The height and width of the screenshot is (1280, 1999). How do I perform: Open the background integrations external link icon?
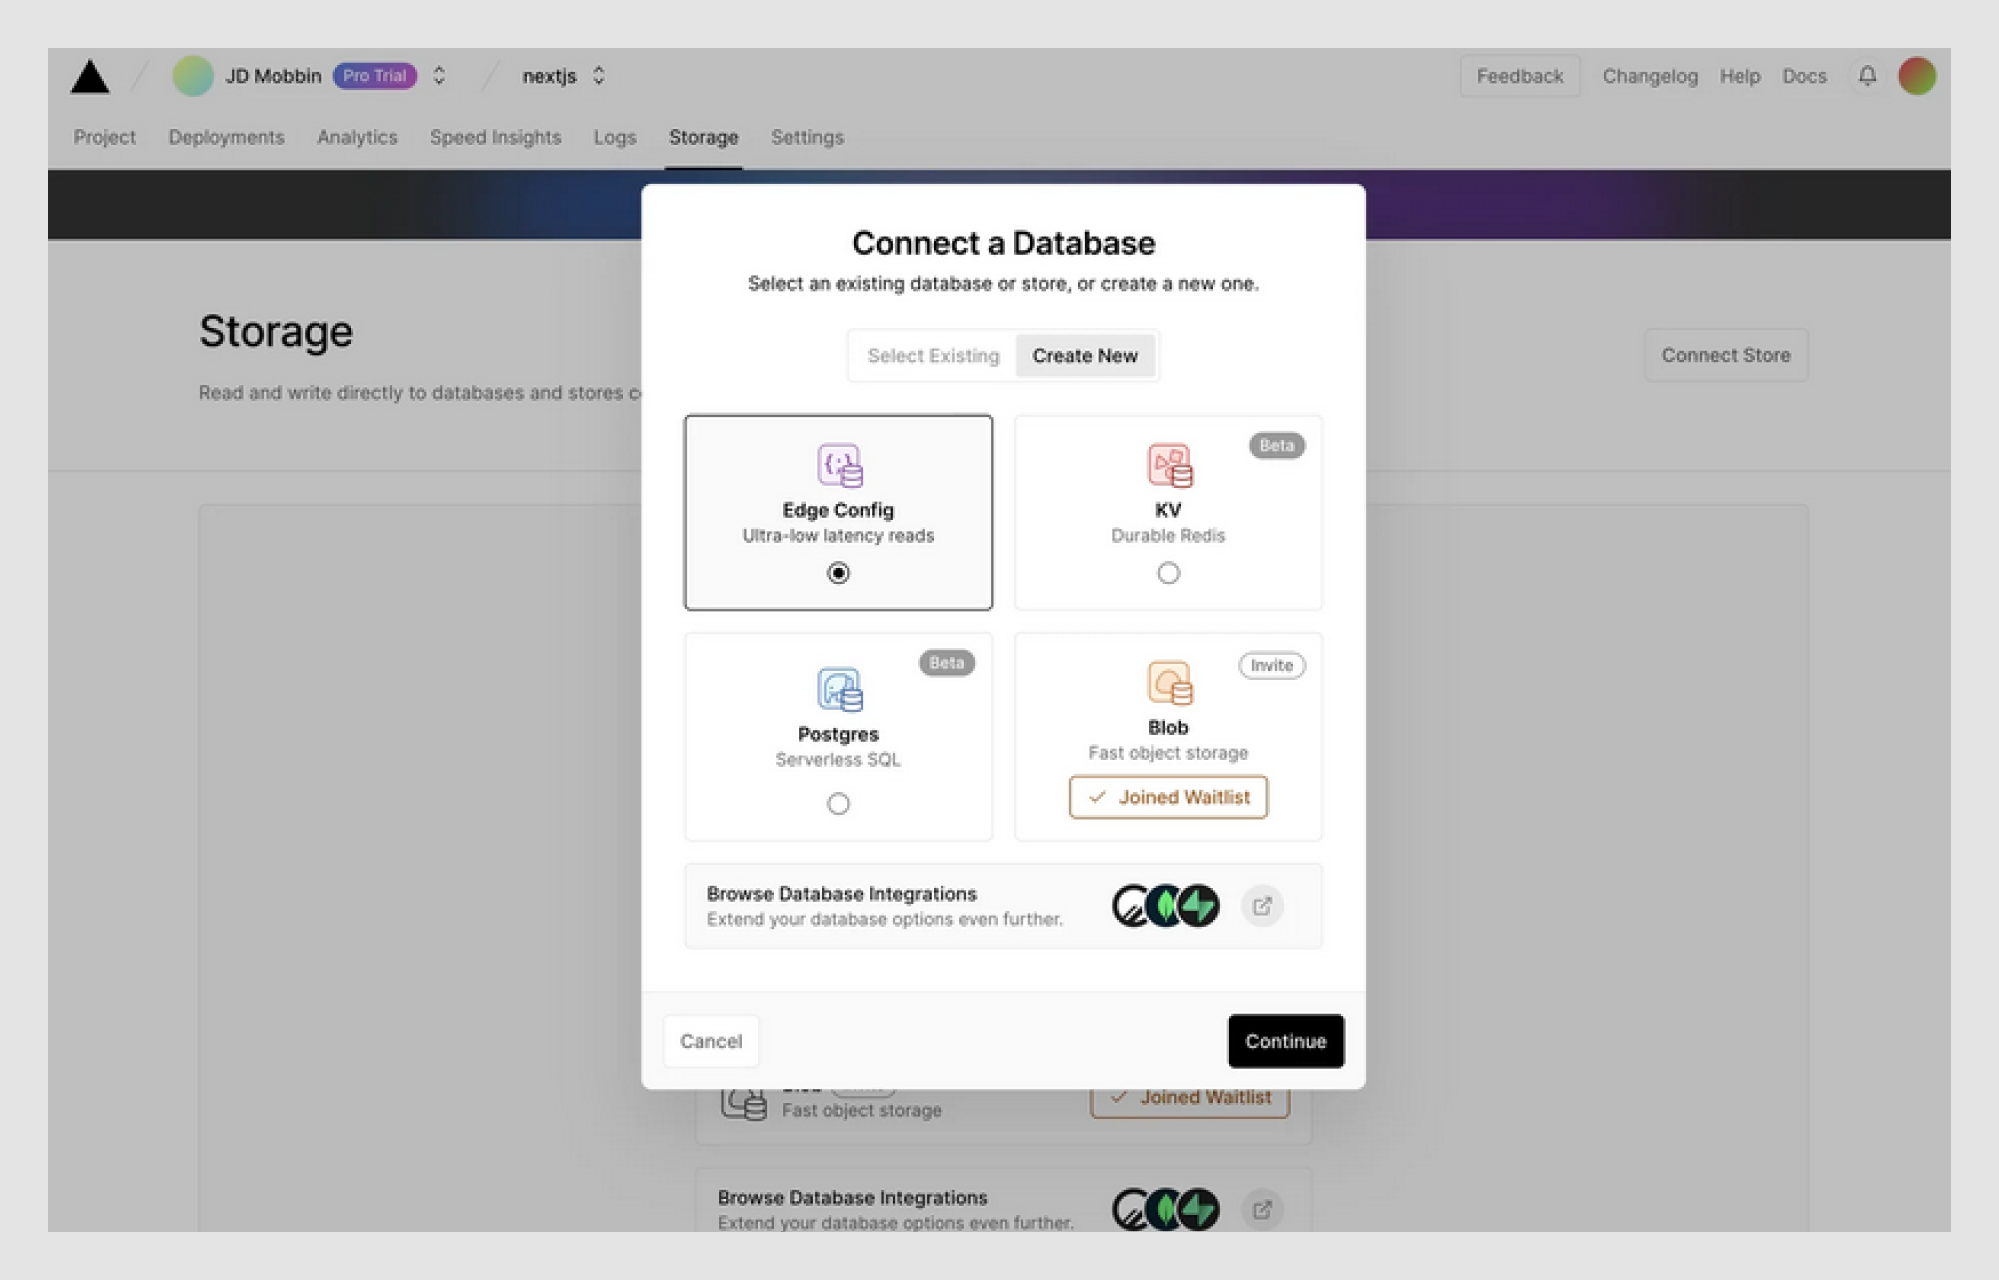pyautogui.click(x=1262, y=1210)
